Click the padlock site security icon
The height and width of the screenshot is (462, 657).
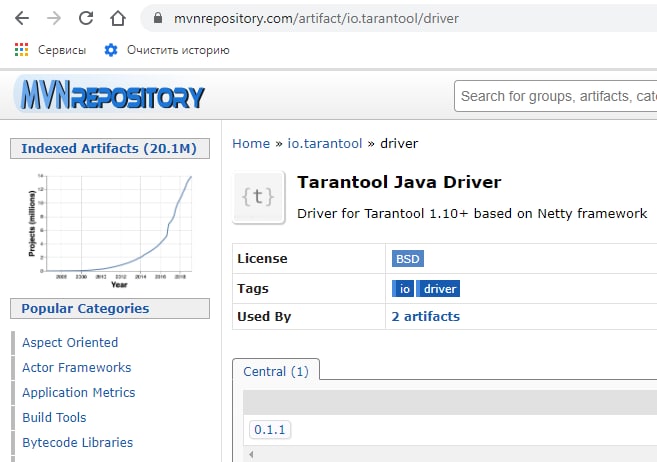click(158, 18)
